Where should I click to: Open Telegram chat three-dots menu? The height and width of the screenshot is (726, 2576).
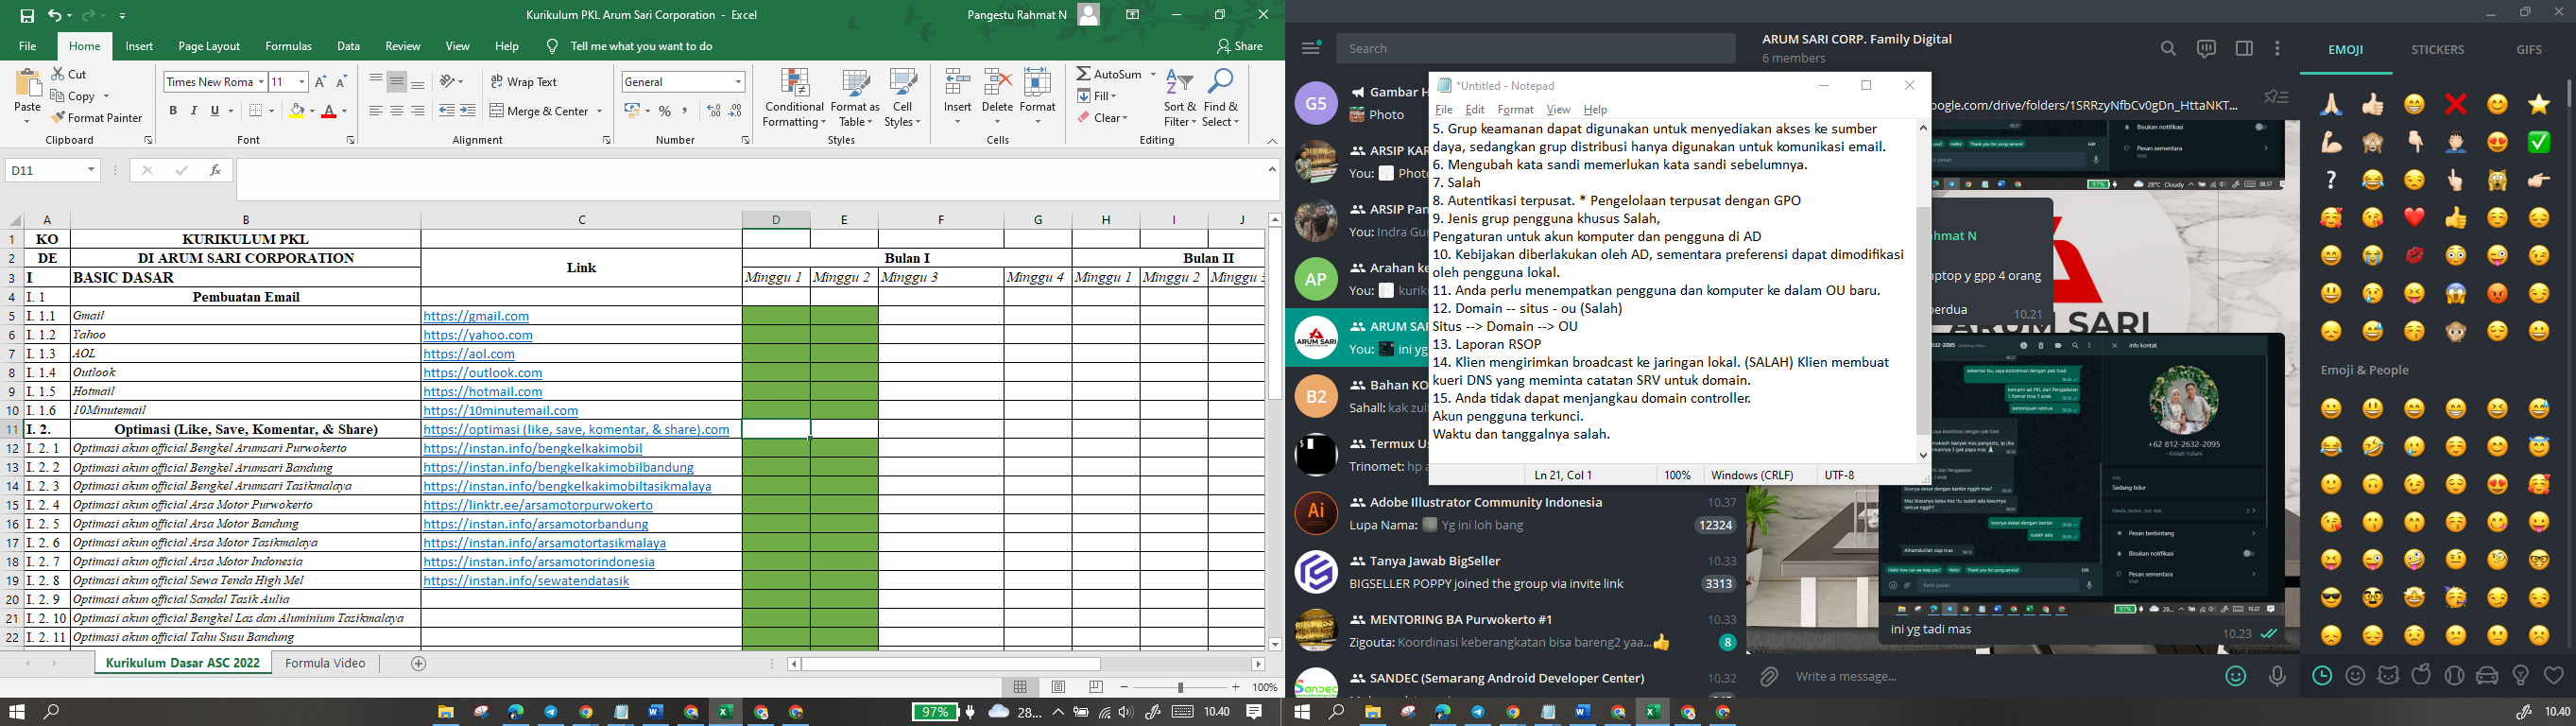click(x=2277, y=48)
